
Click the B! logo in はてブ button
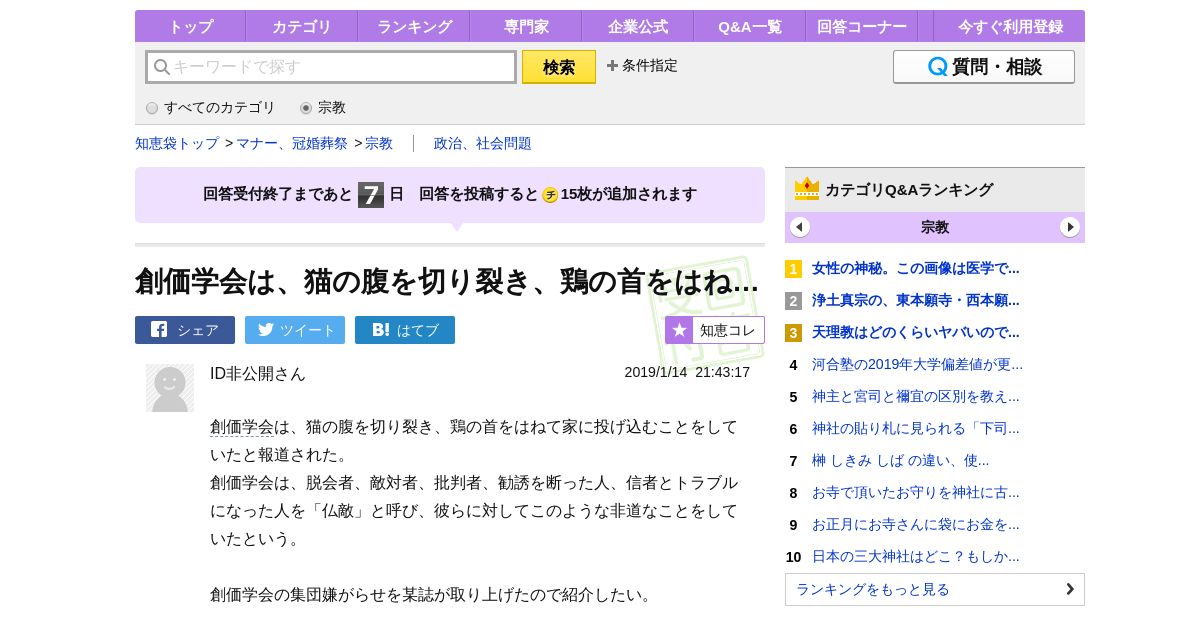point(381,329)
